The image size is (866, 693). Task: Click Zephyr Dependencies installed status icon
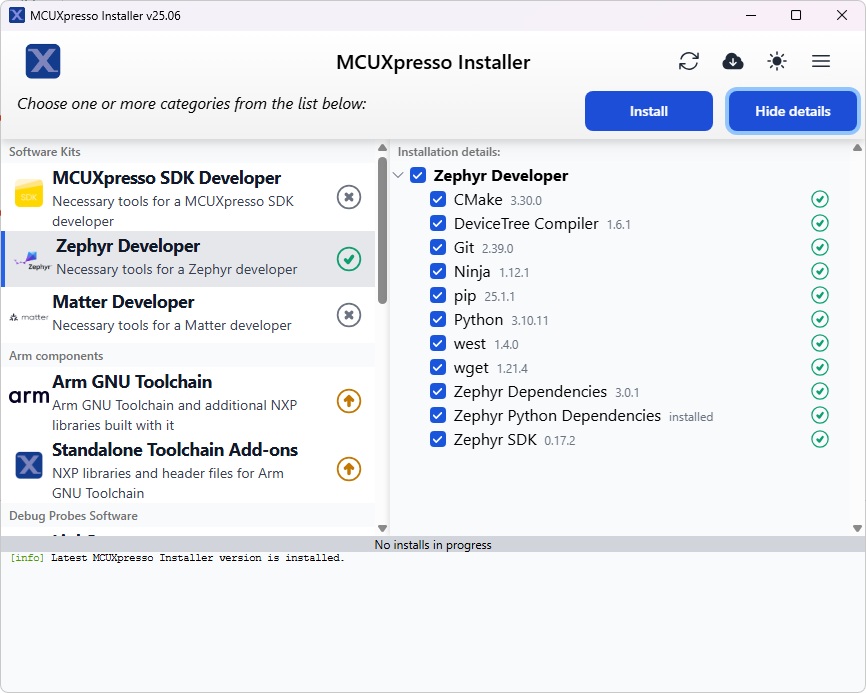click(820, 391)
